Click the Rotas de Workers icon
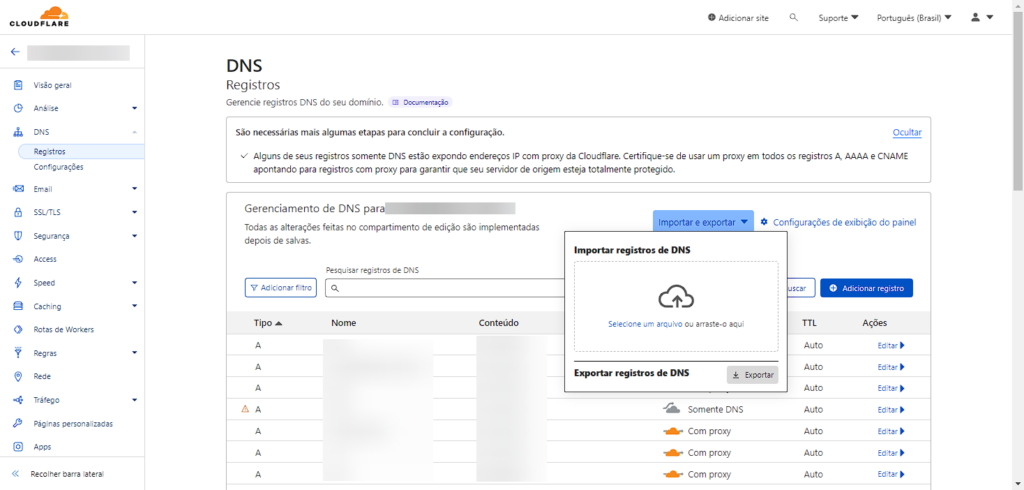 tap(18, 330)
